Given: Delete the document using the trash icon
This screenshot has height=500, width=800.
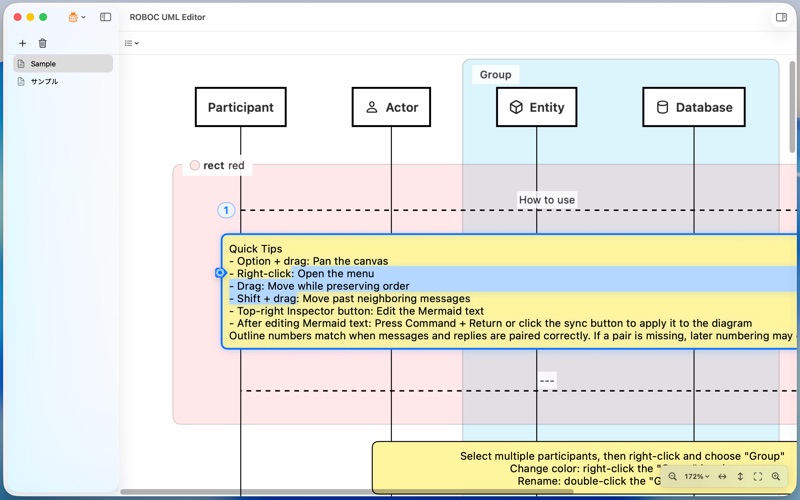Looking at the screenshot, I should (43, 43).
